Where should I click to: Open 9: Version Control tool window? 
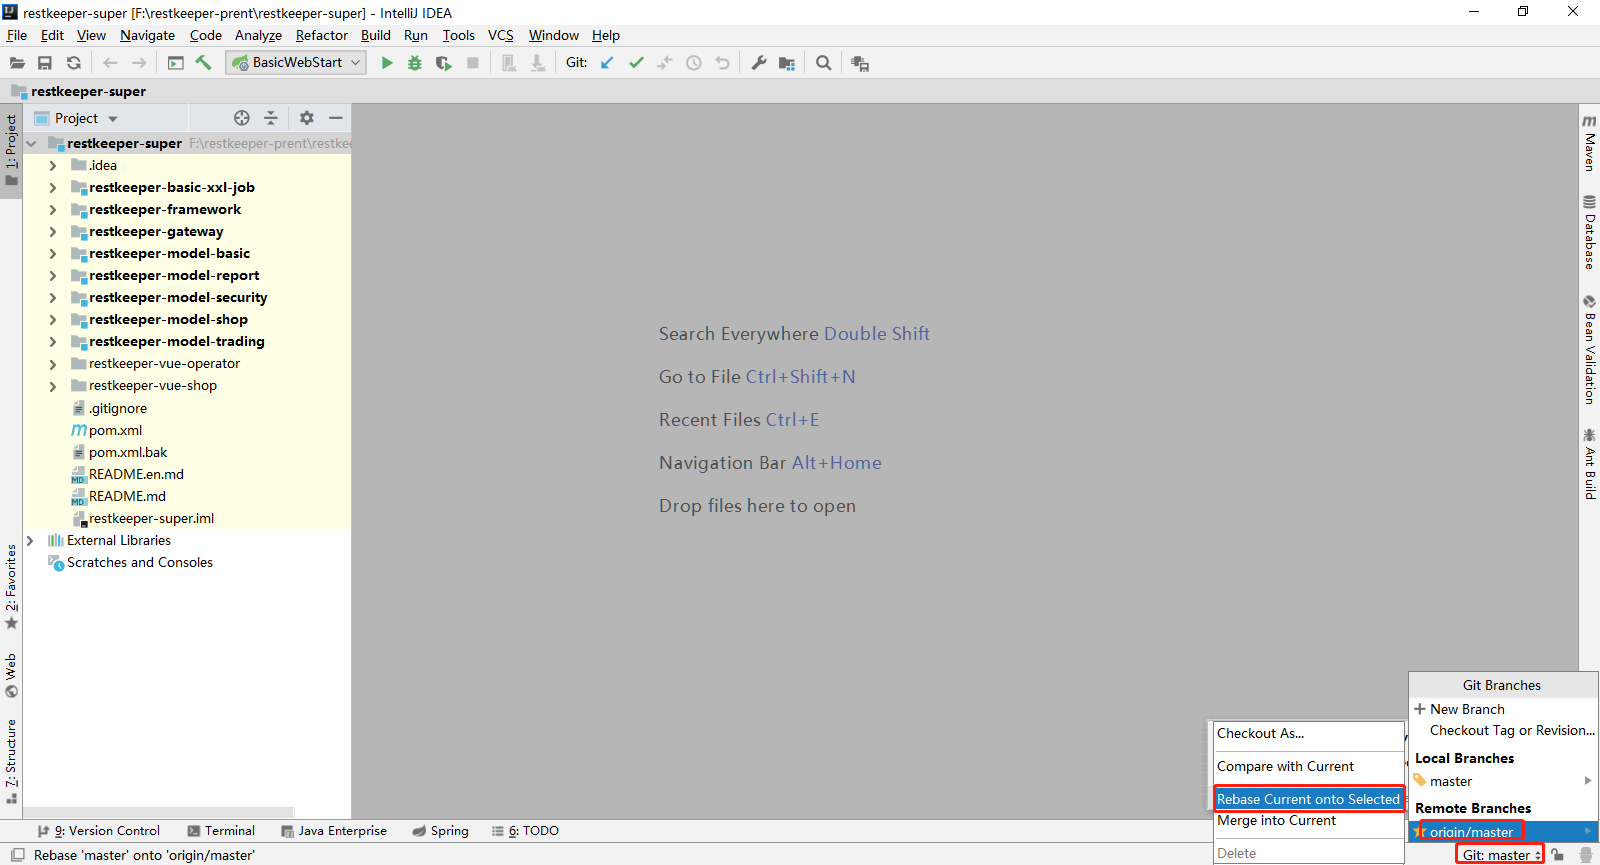point(98,831)
